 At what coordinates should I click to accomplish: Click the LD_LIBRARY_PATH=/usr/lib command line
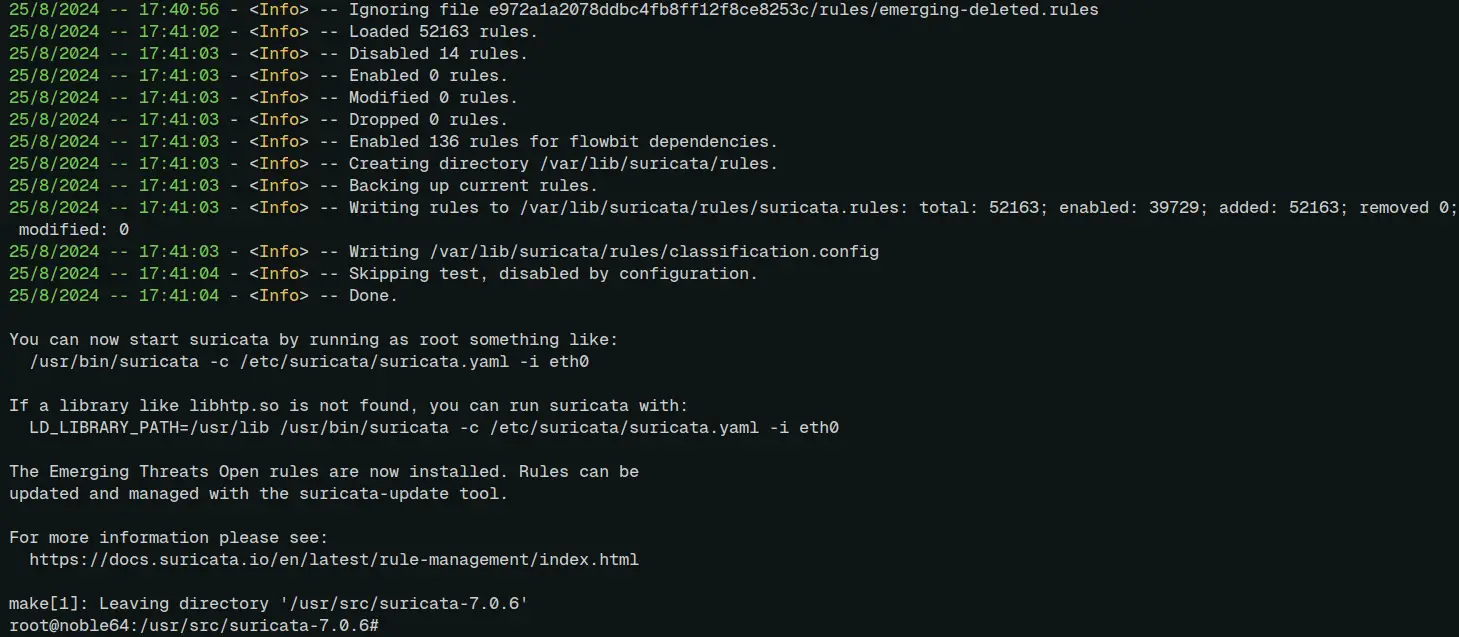click(x=434, y=427)
